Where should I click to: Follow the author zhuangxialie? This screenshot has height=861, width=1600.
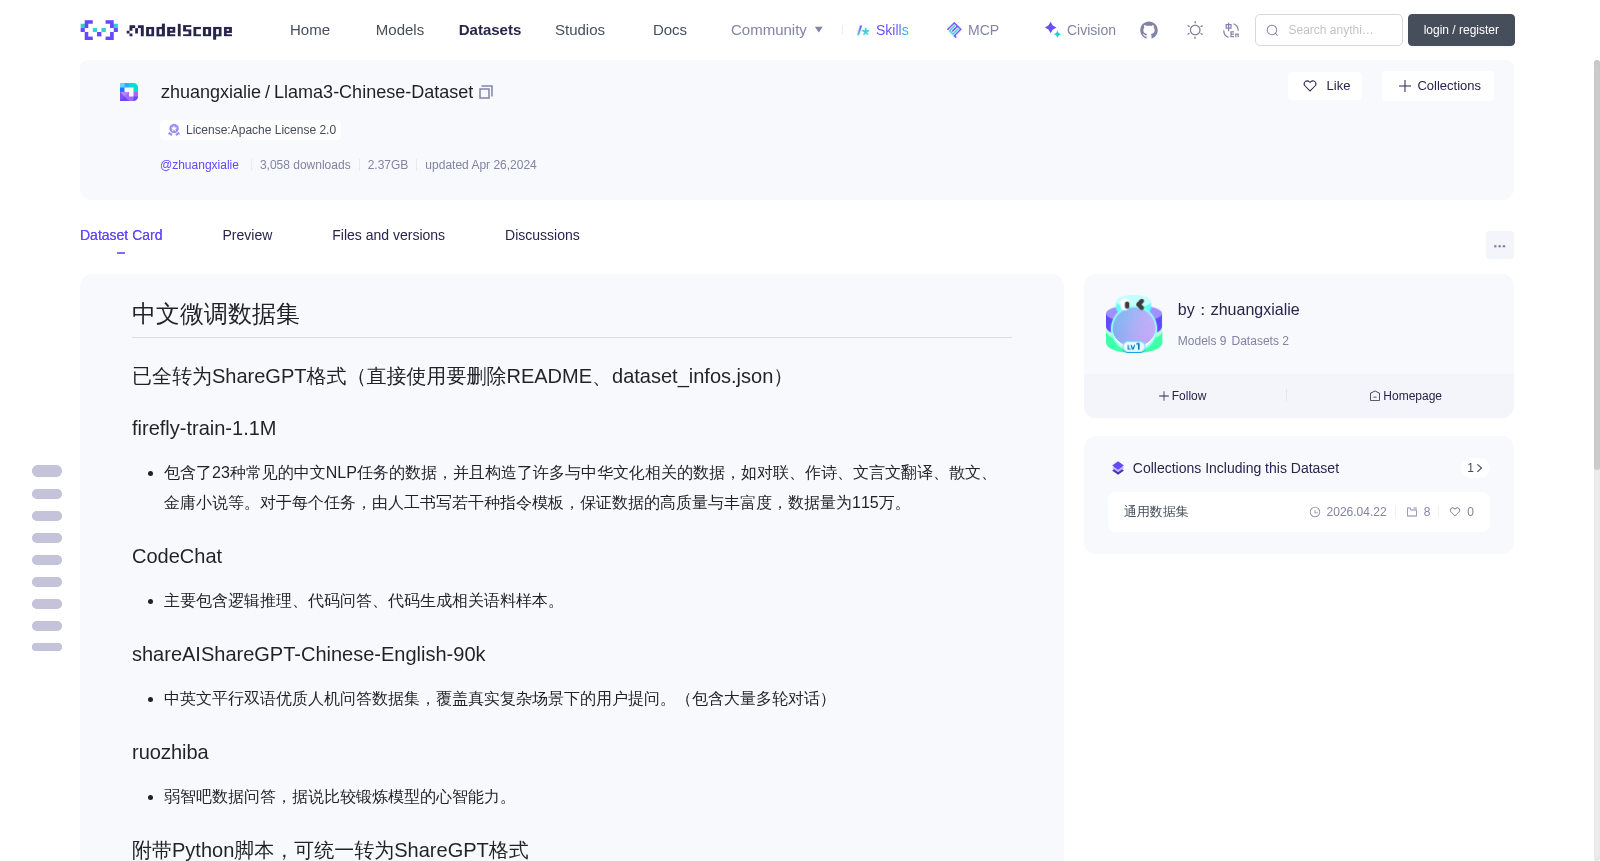coord(1183,396)
